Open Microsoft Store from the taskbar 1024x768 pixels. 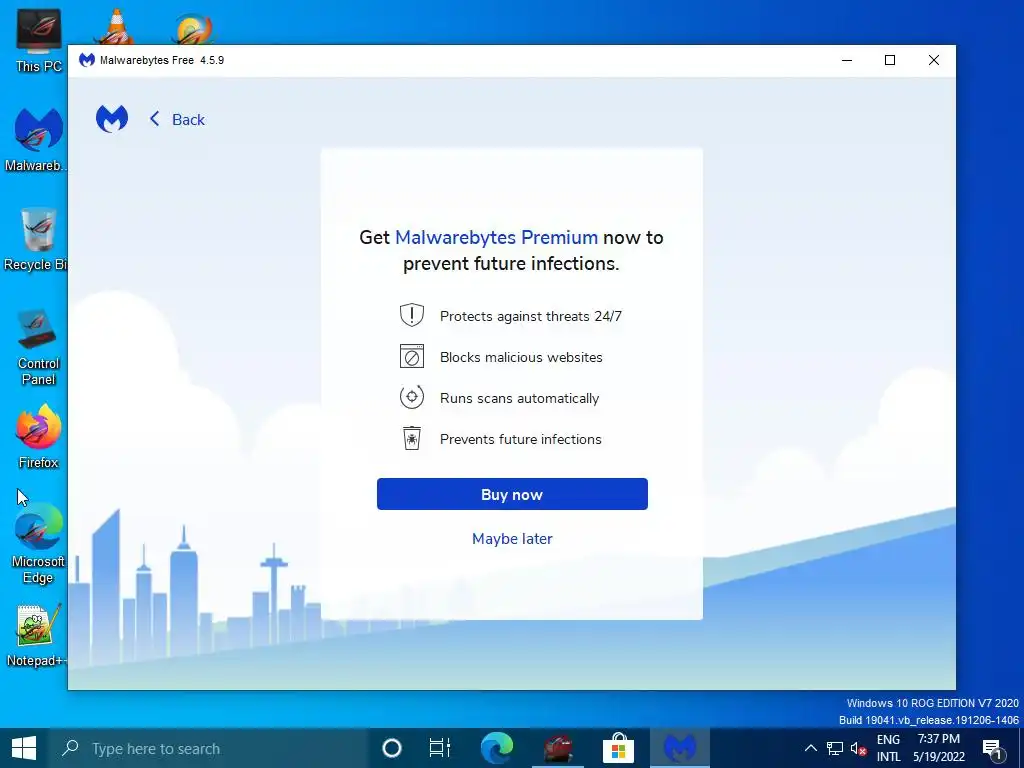618,748
